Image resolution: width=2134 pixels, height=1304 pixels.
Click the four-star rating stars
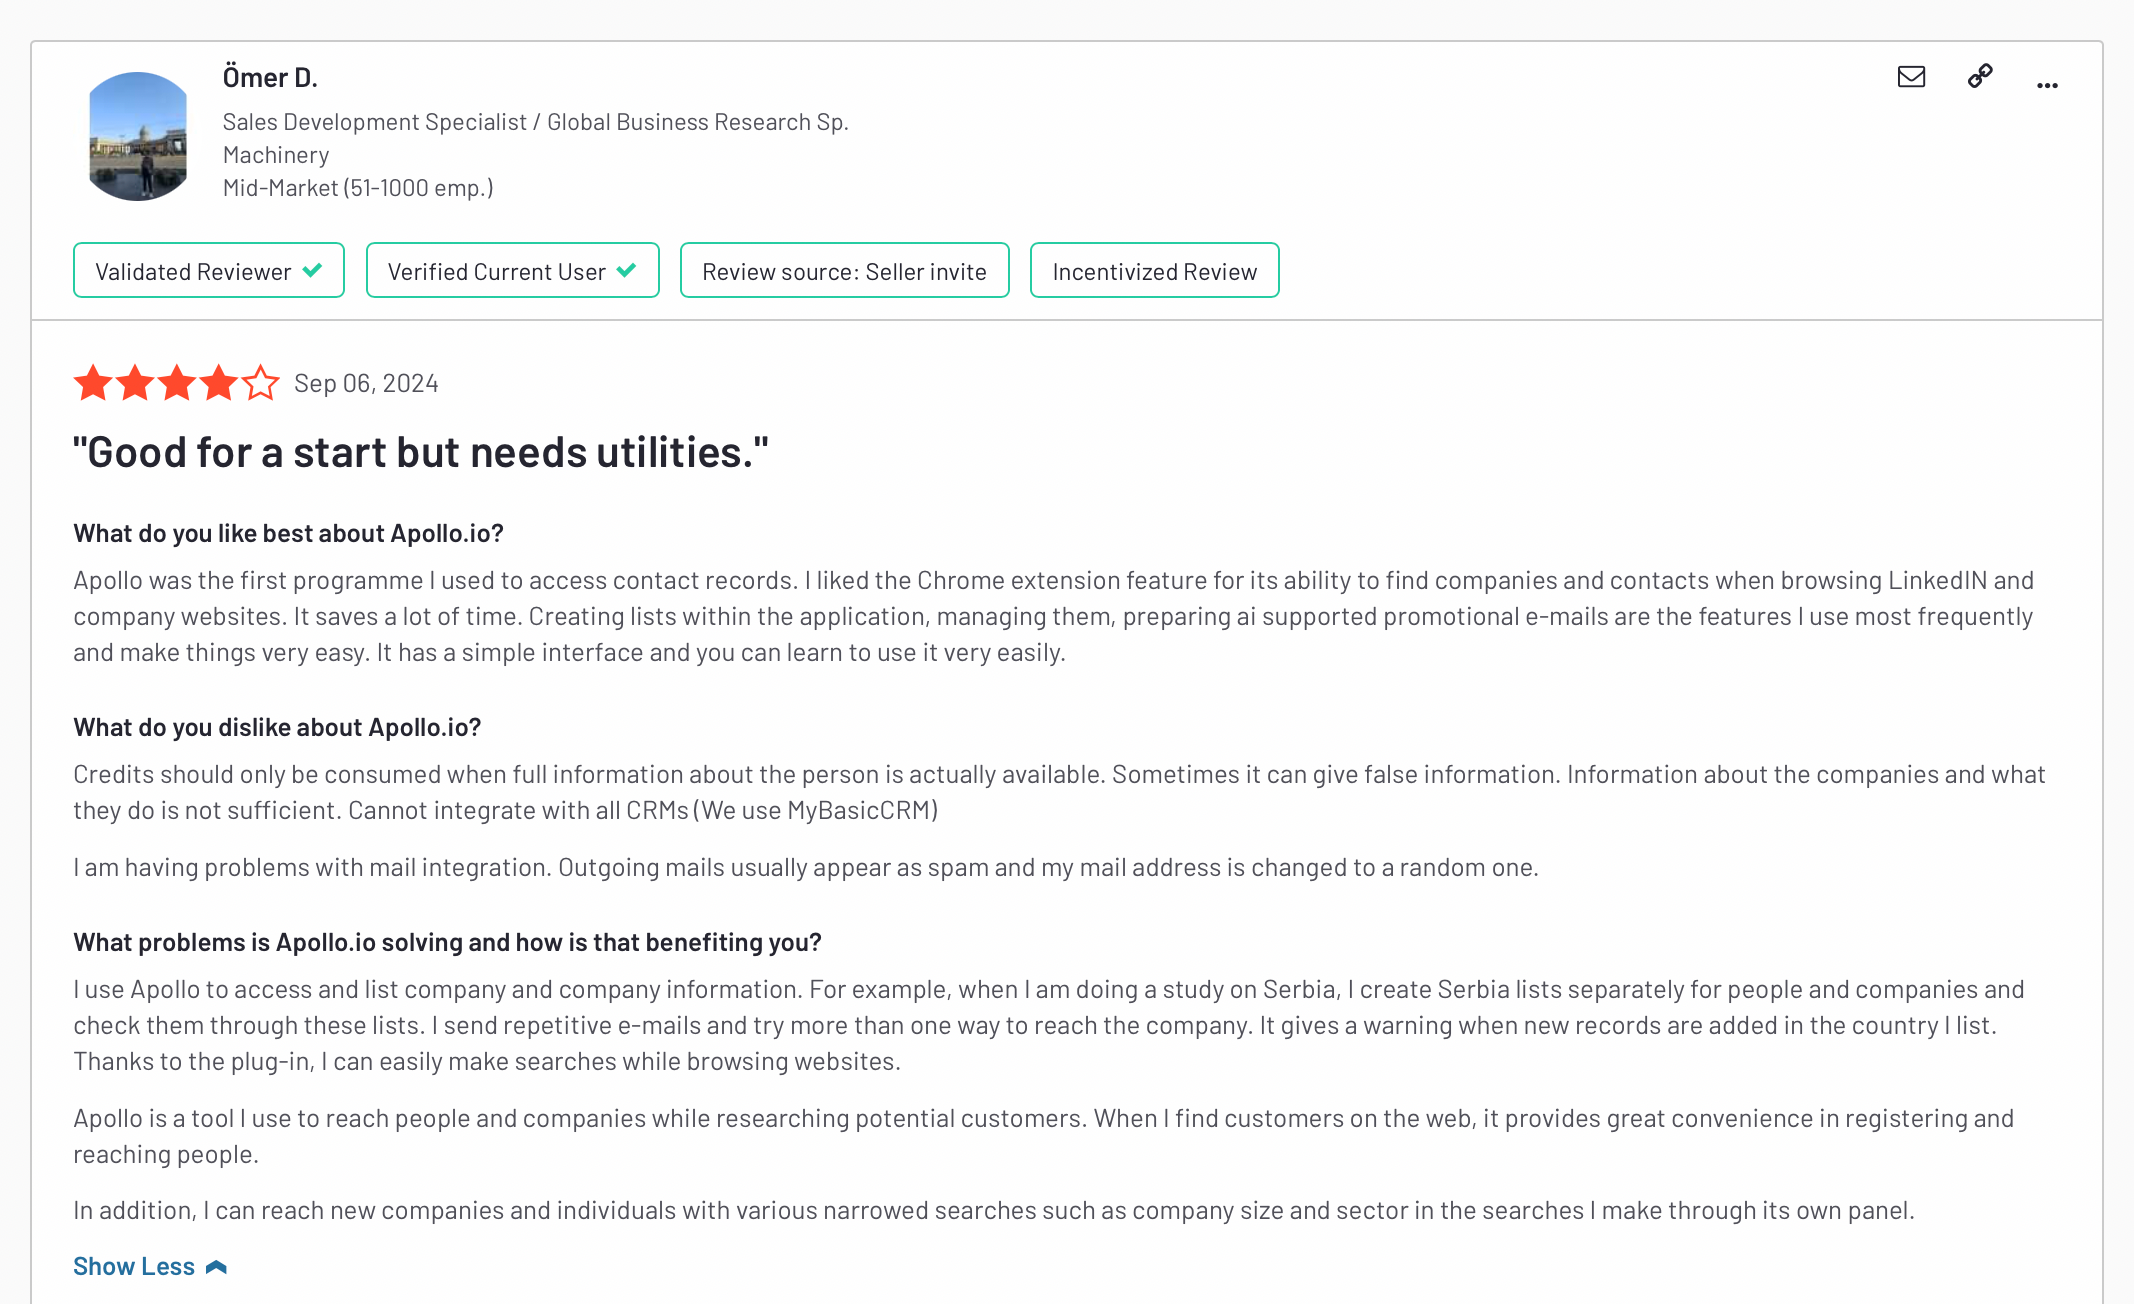pyautogui.click(x=176, y=383)
